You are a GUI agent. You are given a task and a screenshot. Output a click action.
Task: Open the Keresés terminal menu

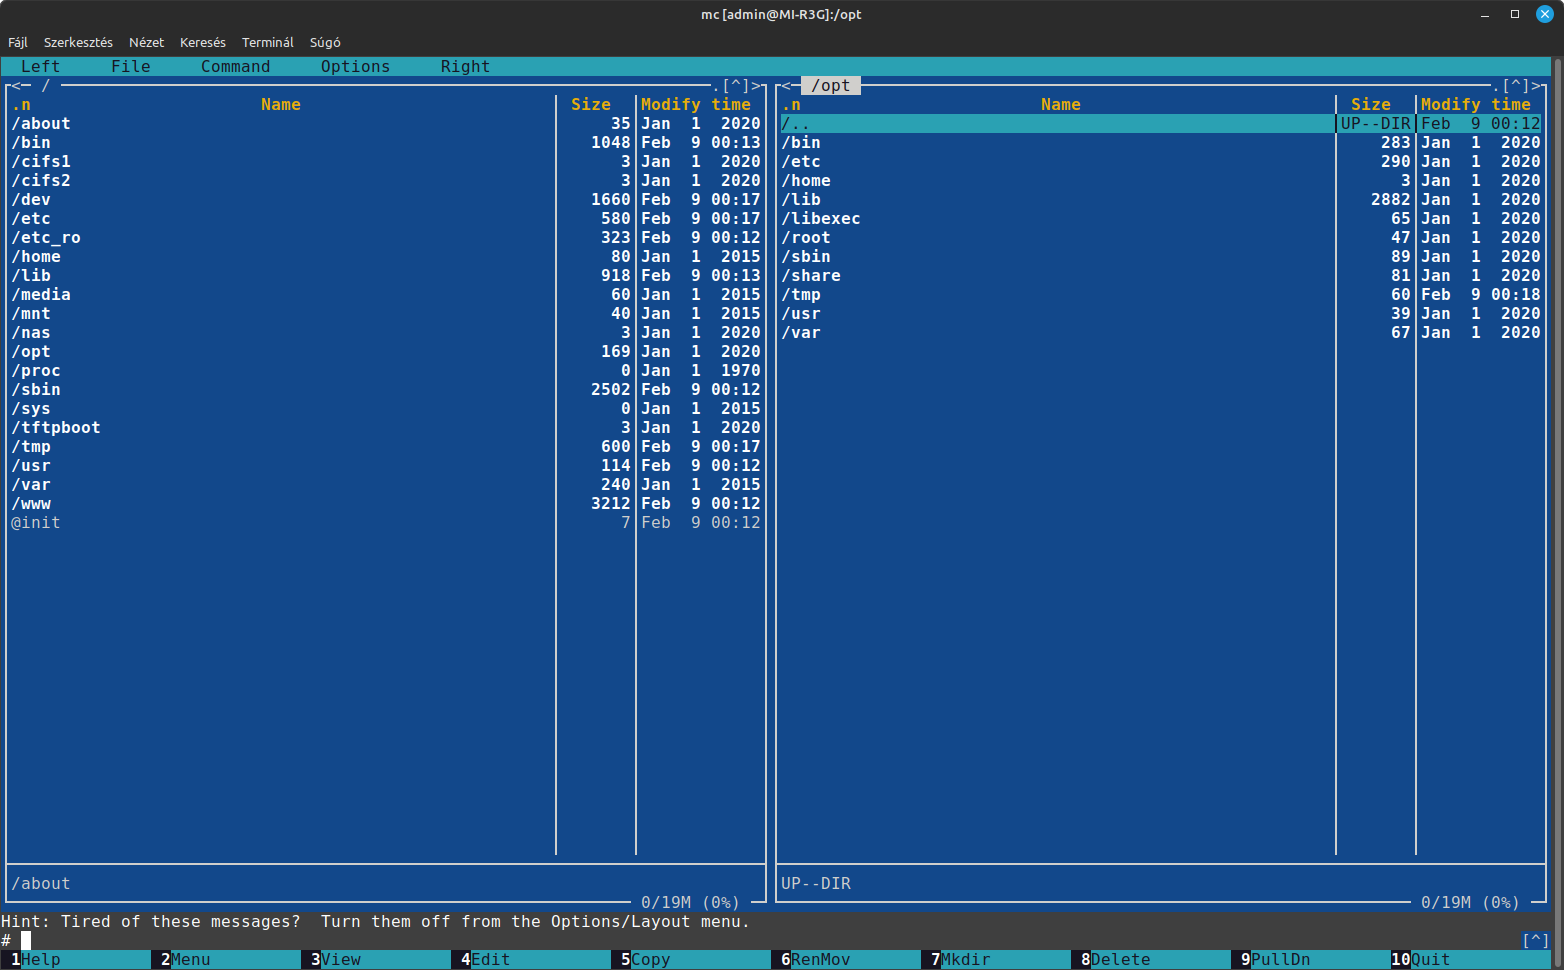(203, 42)
